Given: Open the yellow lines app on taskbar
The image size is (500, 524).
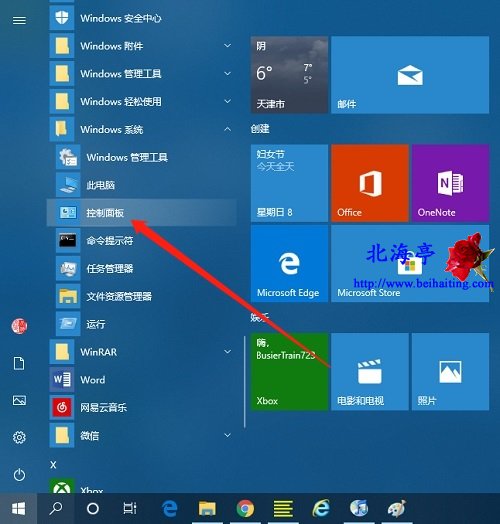Looking at the screenshot, I should (283, 509).
